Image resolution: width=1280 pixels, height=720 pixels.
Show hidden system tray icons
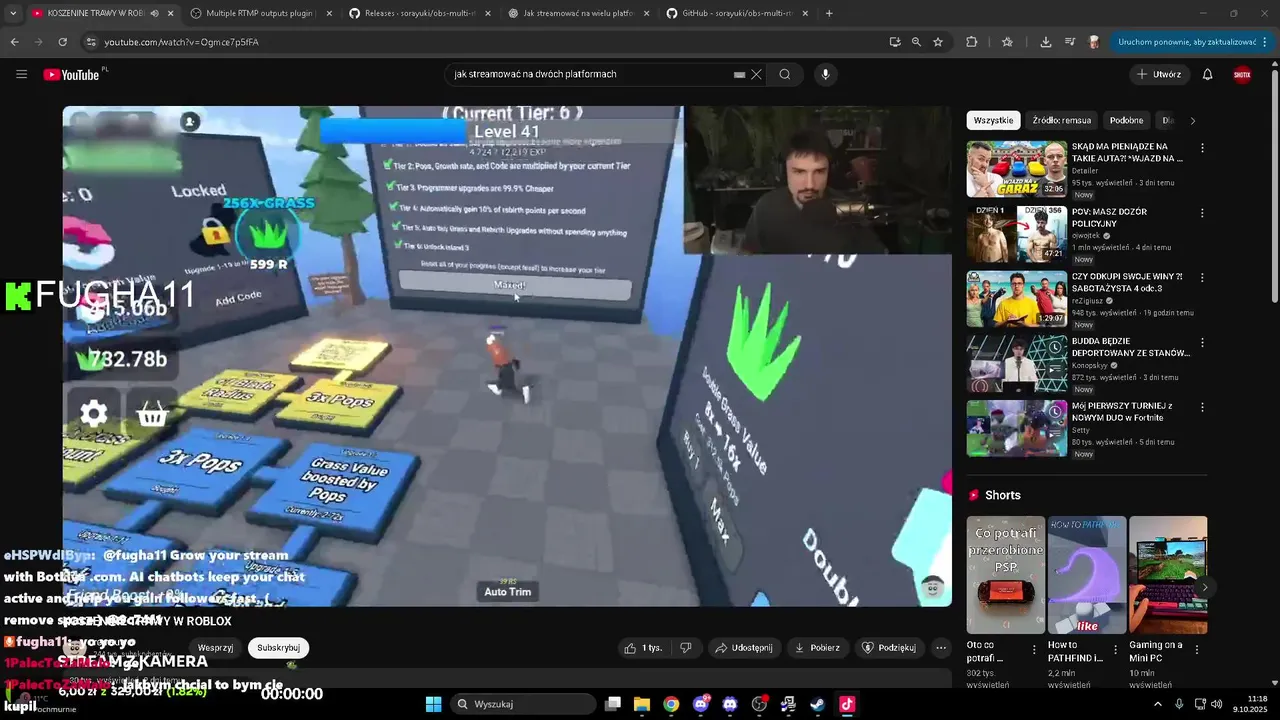coord(1158,704)
